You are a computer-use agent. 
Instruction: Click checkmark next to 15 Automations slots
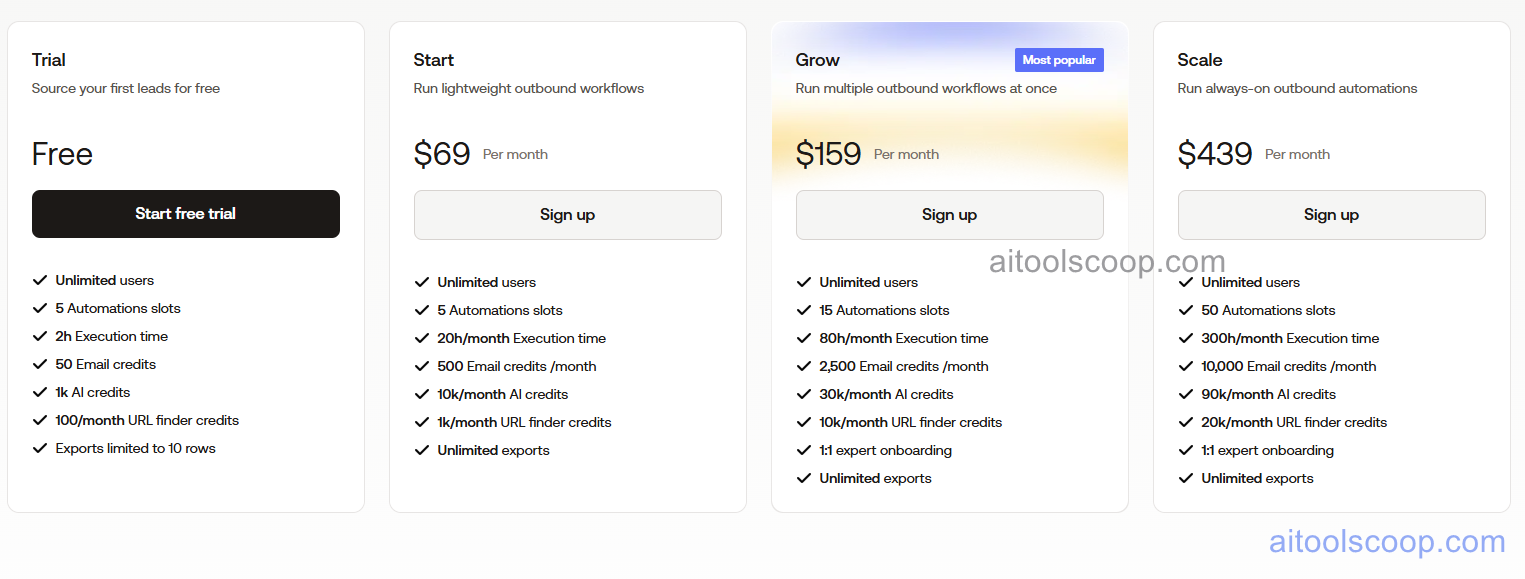(804, 311)
